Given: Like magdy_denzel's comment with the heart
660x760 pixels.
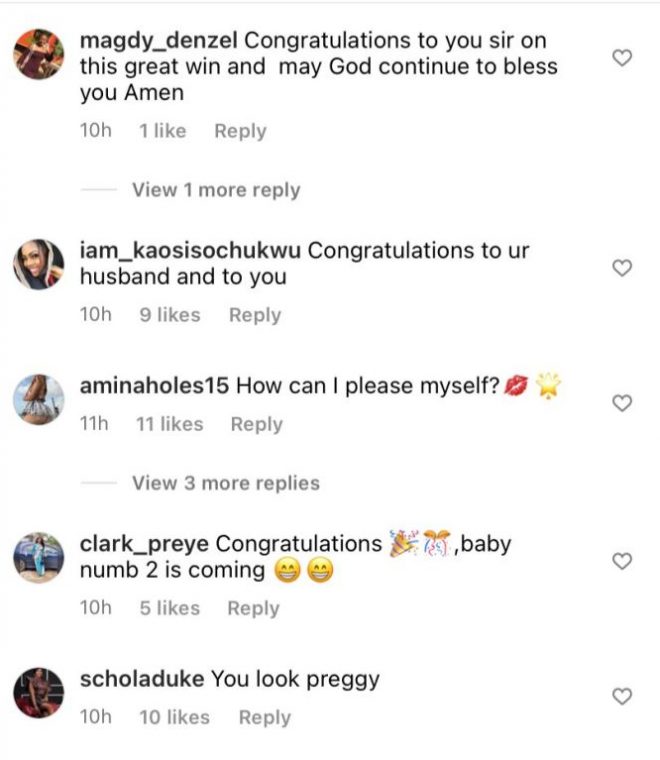Looking at the screenshot, I should point(622,58).
